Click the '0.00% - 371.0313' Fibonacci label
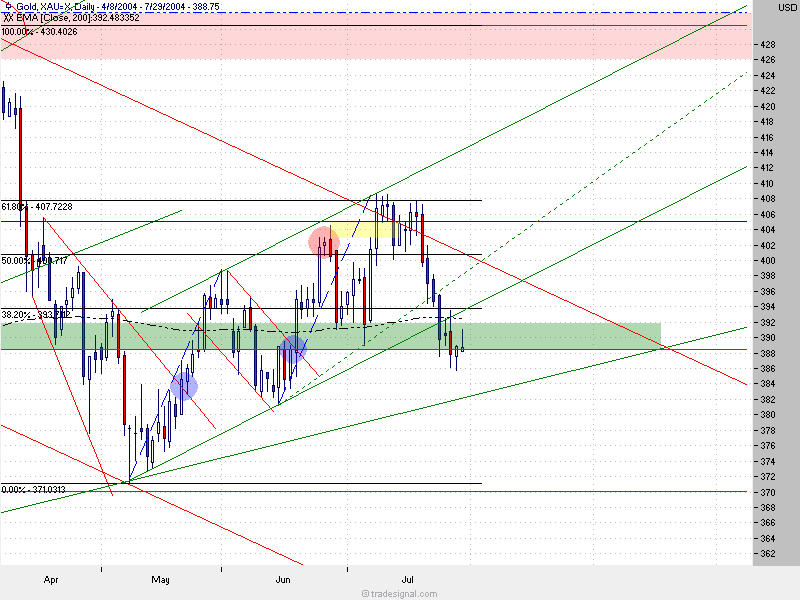 pyautogui.click(x=33, y=489)
